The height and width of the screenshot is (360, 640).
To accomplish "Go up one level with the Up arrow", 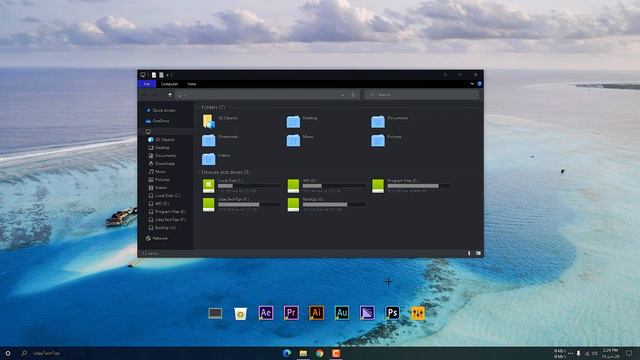I will pyautogui.click(x=170, y=95).
